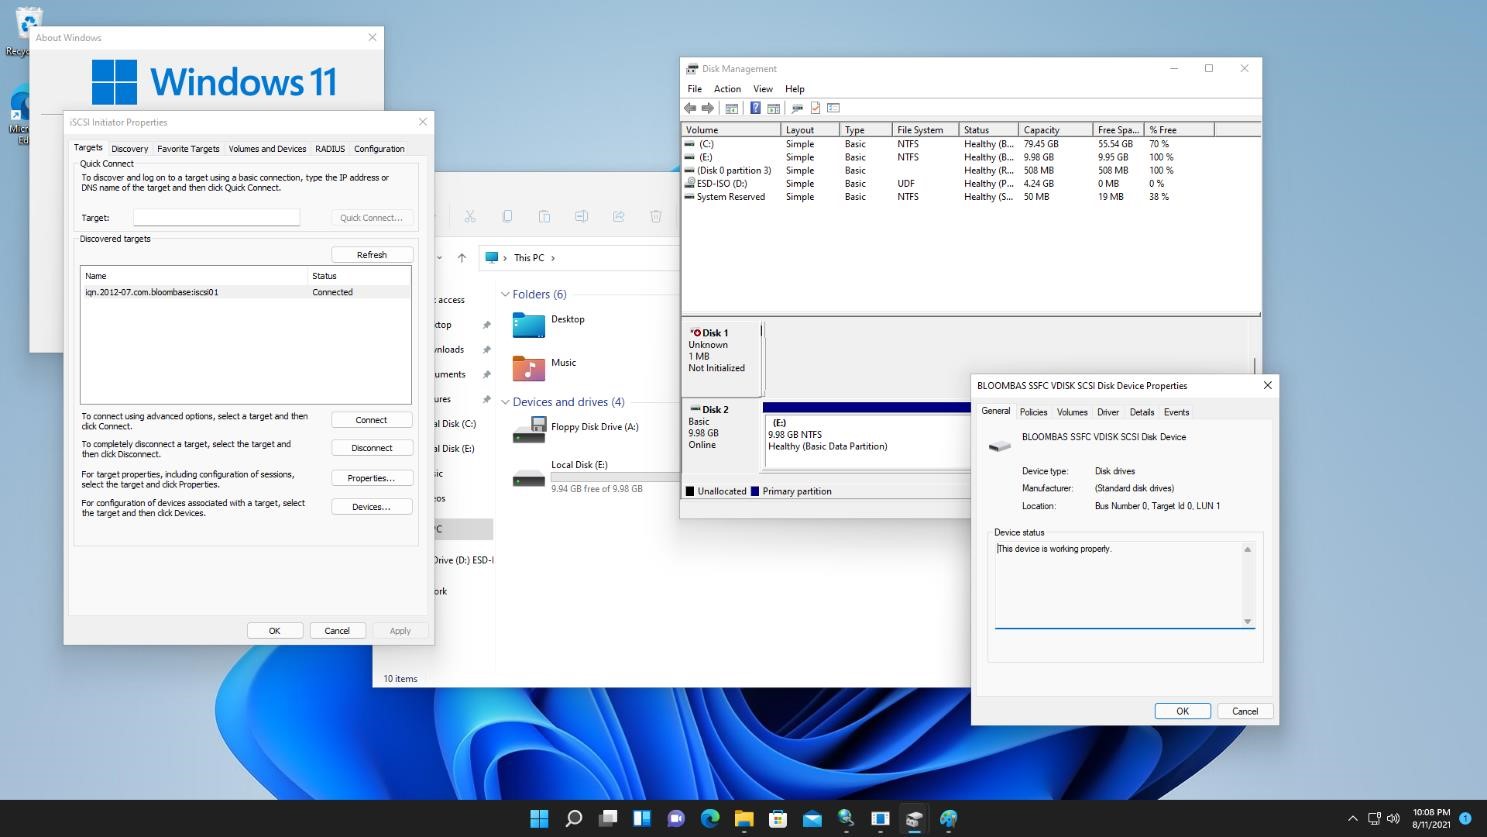Open the Chat app on taskbar
The width and height of the screenshot is (1487, 837).
coord(675,819)
